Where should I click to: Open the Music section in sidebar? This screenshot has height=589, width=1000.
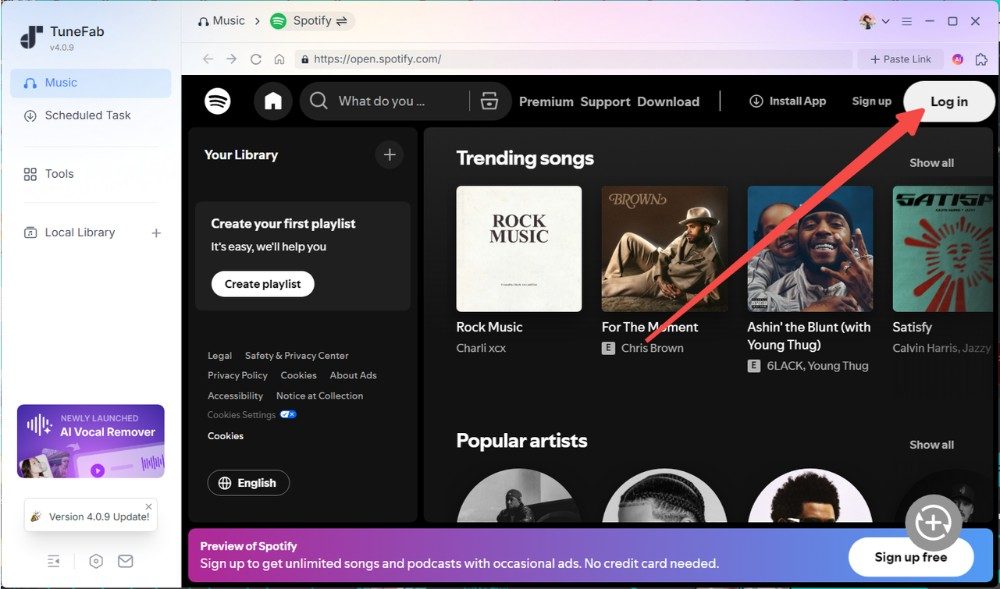coord(91,83)
